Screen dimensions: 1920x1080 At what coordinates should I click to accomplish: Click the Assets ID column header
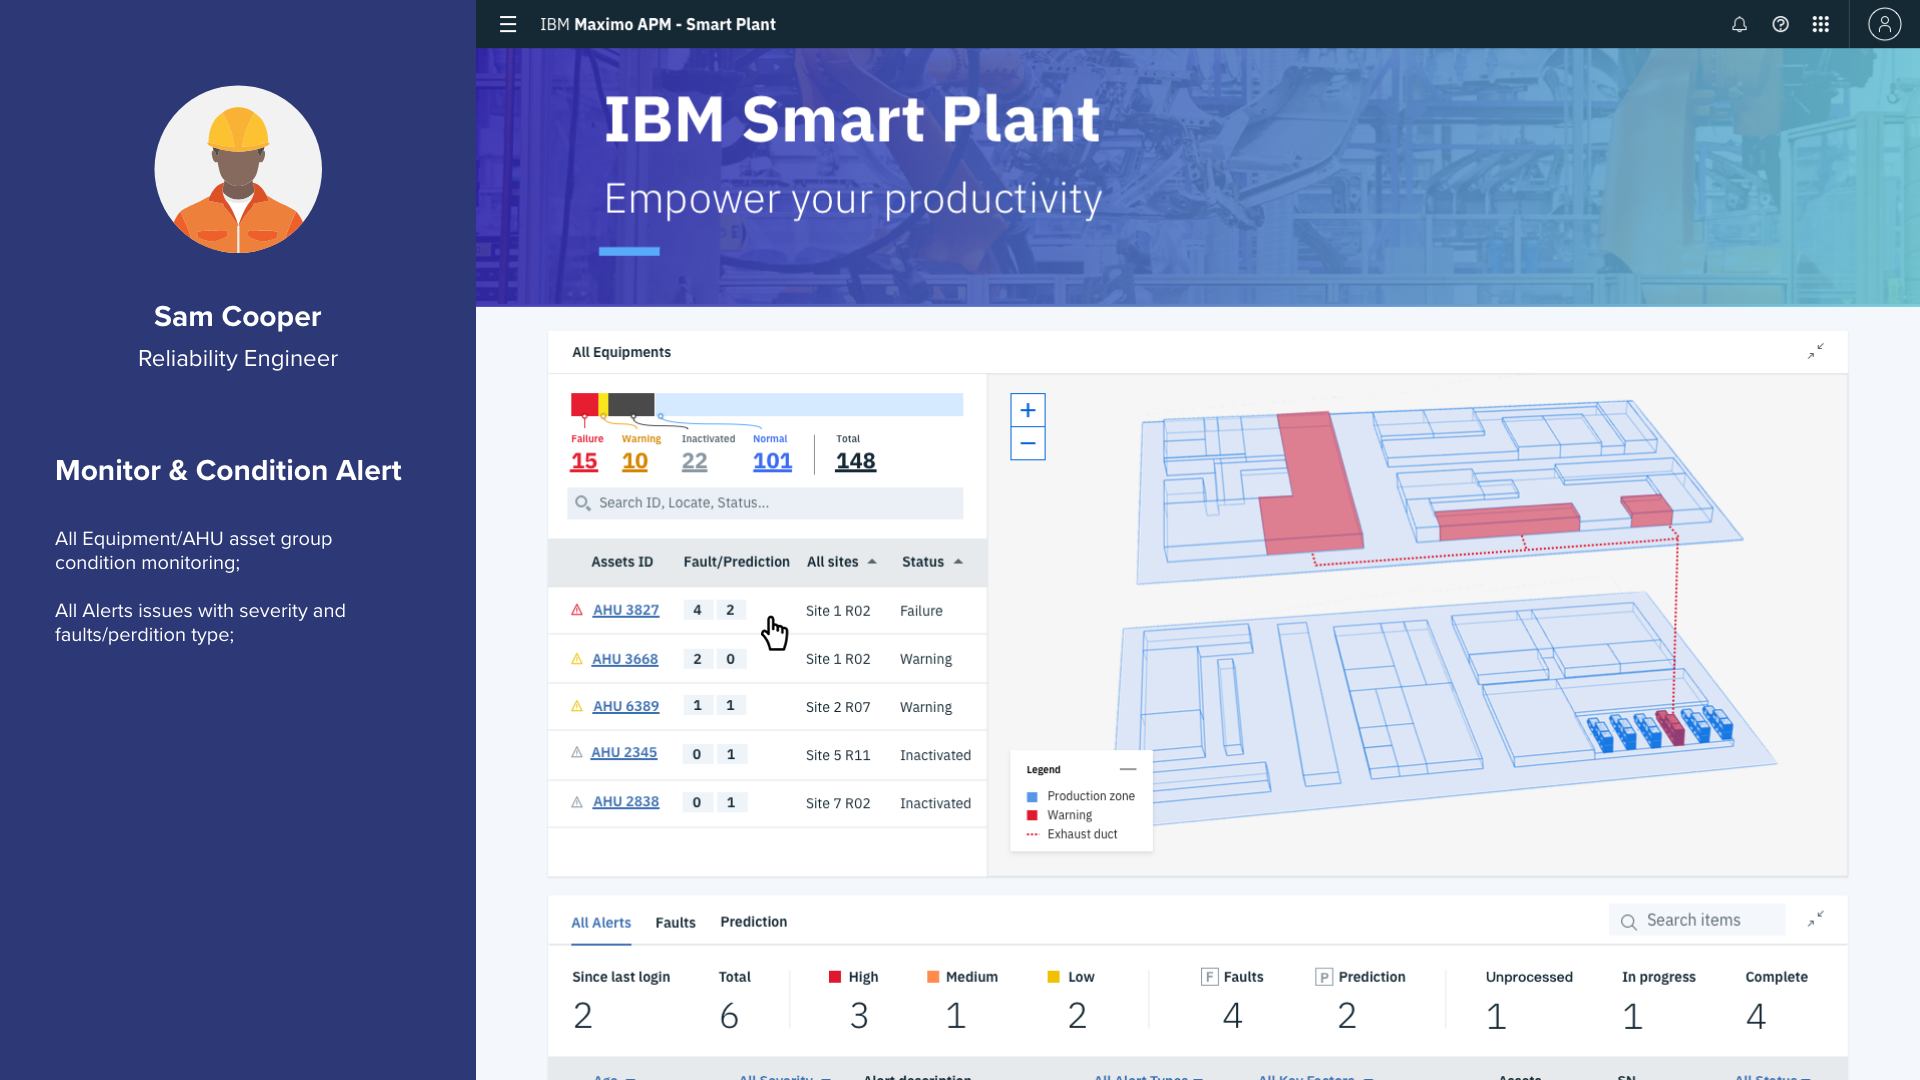(622, 562)
